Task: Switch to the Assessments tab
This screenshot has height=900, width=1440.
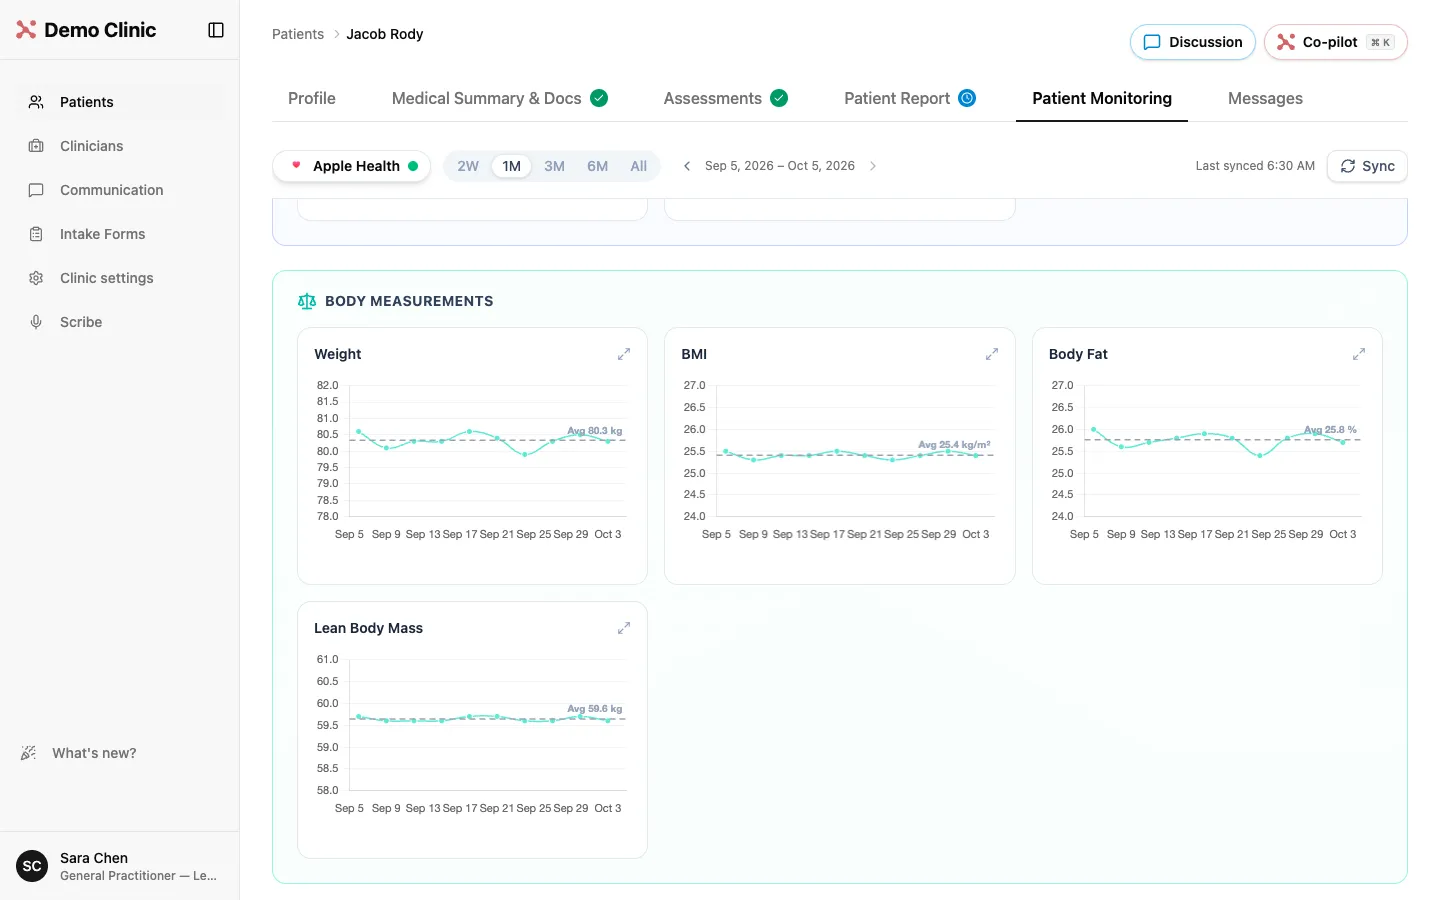Action: tap(726, 98)
